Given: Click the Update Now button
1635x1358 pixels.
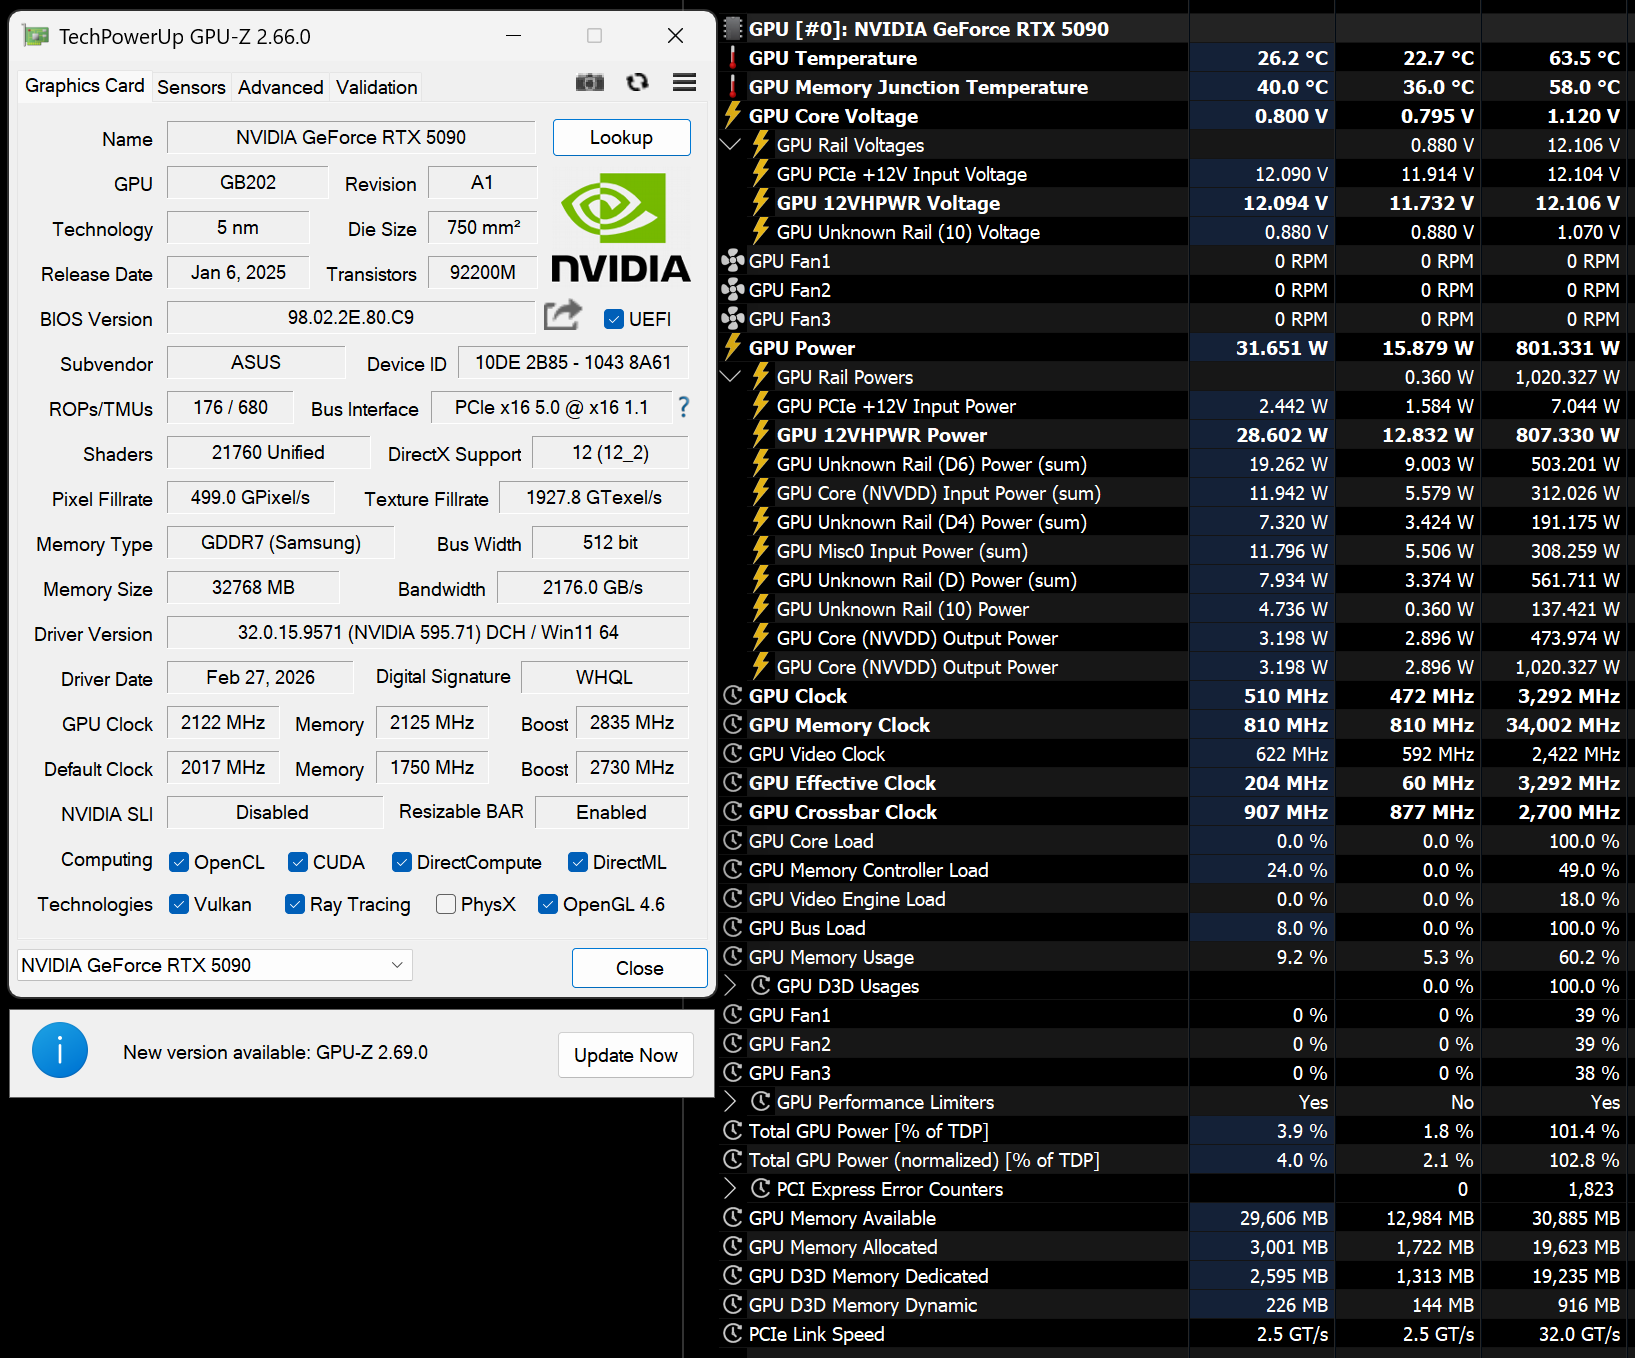Looking at the screenshot, I should tap(626, 1055).
